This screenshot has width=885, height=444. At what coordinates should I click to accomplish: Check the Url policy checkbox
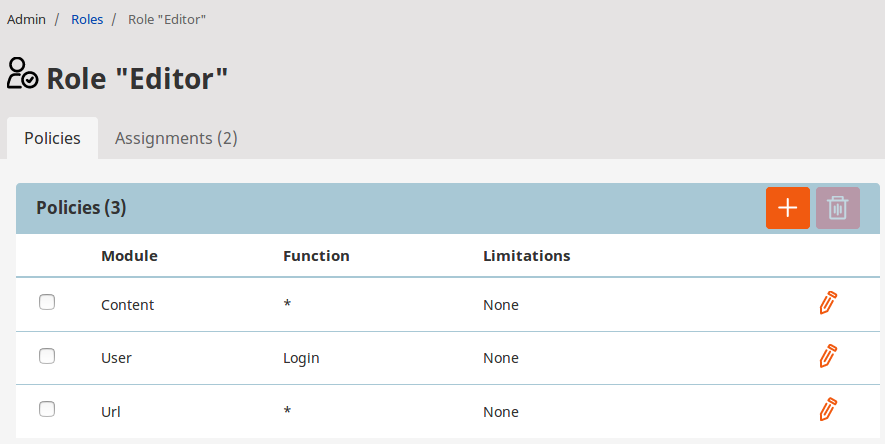47,409
